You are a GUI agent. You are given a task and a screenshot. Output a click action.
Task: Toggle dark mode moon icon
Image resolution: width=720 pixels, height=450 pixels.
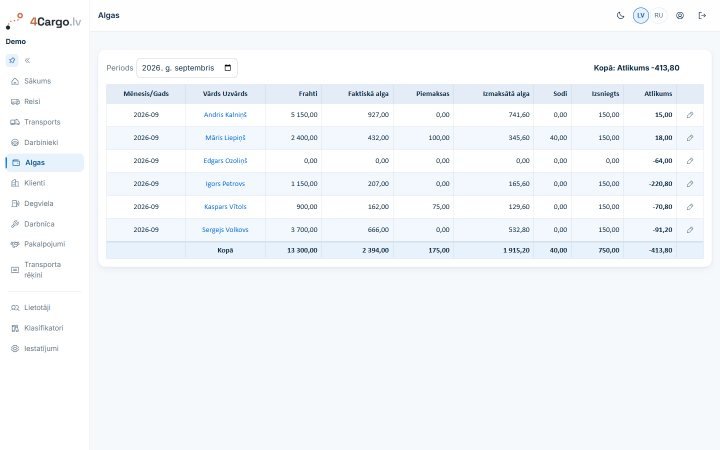click(x=620, y=16)
